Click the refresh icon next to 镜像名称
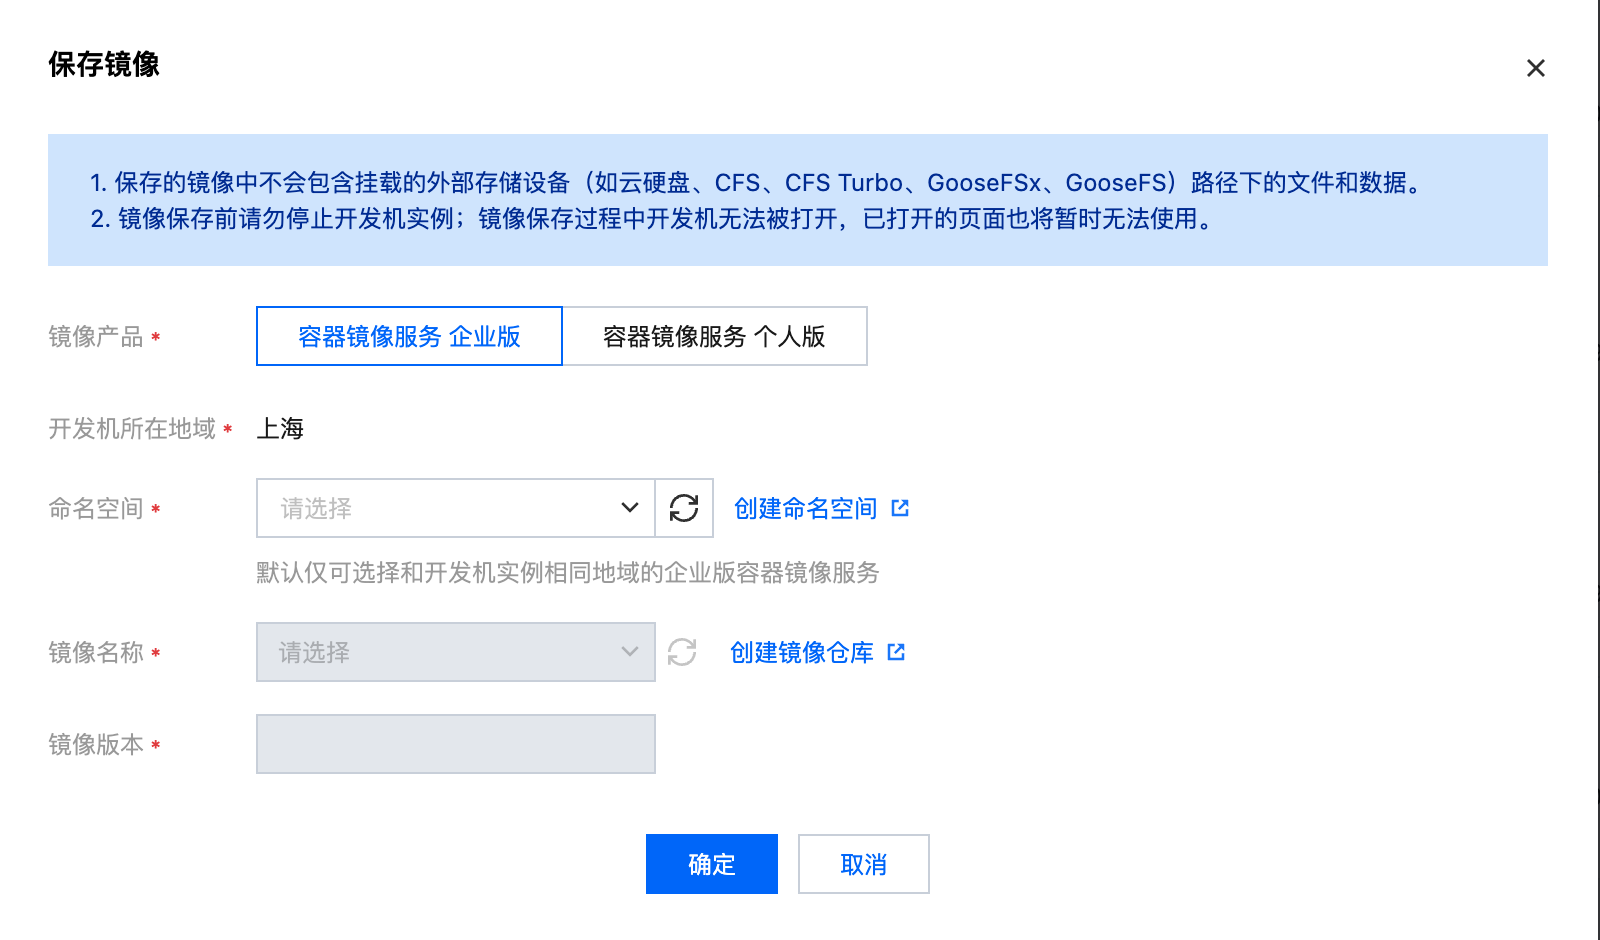Screen dimensions: 1600x940 [x=682, y=652]
